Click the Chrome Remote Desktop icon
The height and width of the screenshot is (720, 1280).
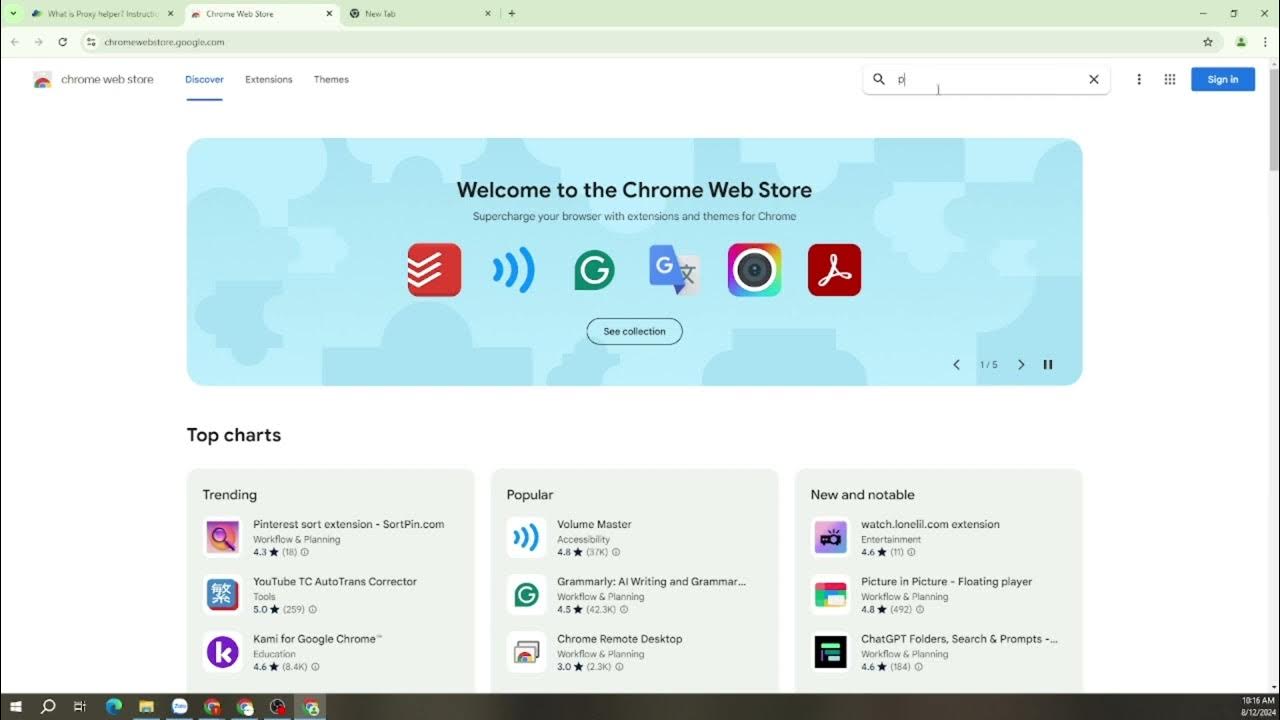pos(526,651)
